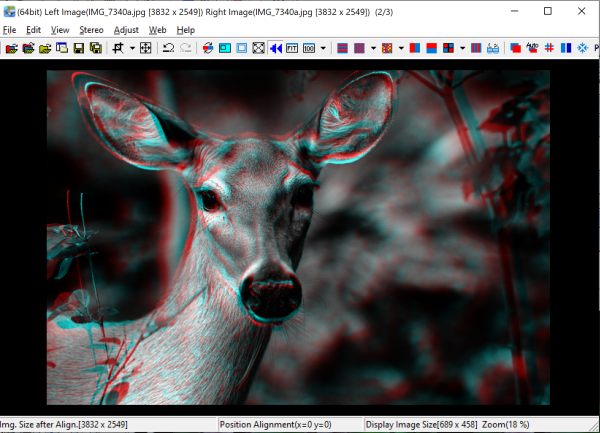This screenshot has width=600, height=433.
Task: Click the FIT to window button
Action: click(292, 48)
